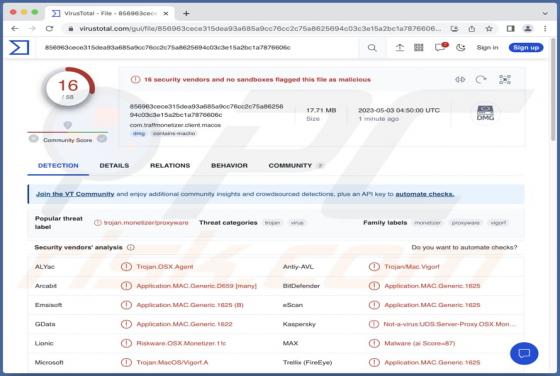Click the virus threat category tag
Viewport: 560px width, 376px height.
point(297,223)
